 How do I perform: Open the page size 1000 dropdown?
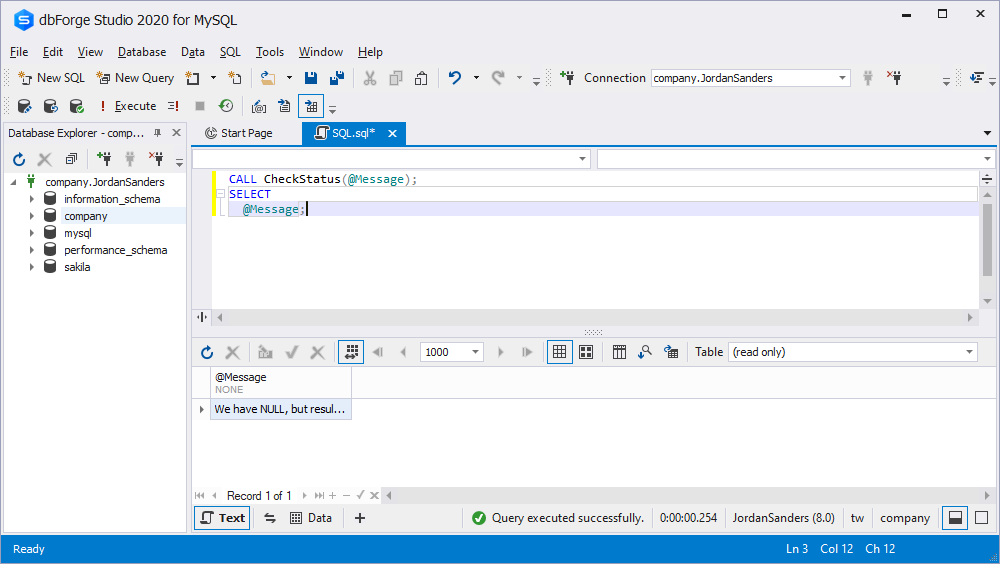(x=476, y=352)
